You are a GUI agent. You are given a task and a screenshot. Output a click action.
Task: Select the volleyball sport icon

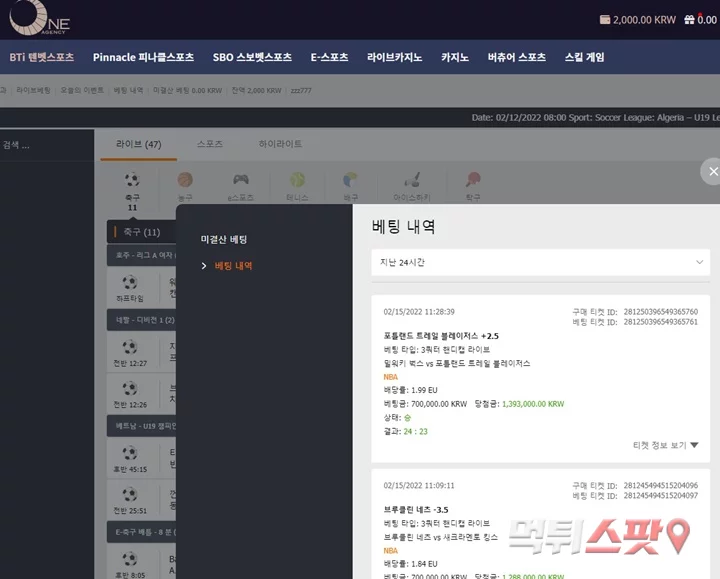tap(350, 180)
